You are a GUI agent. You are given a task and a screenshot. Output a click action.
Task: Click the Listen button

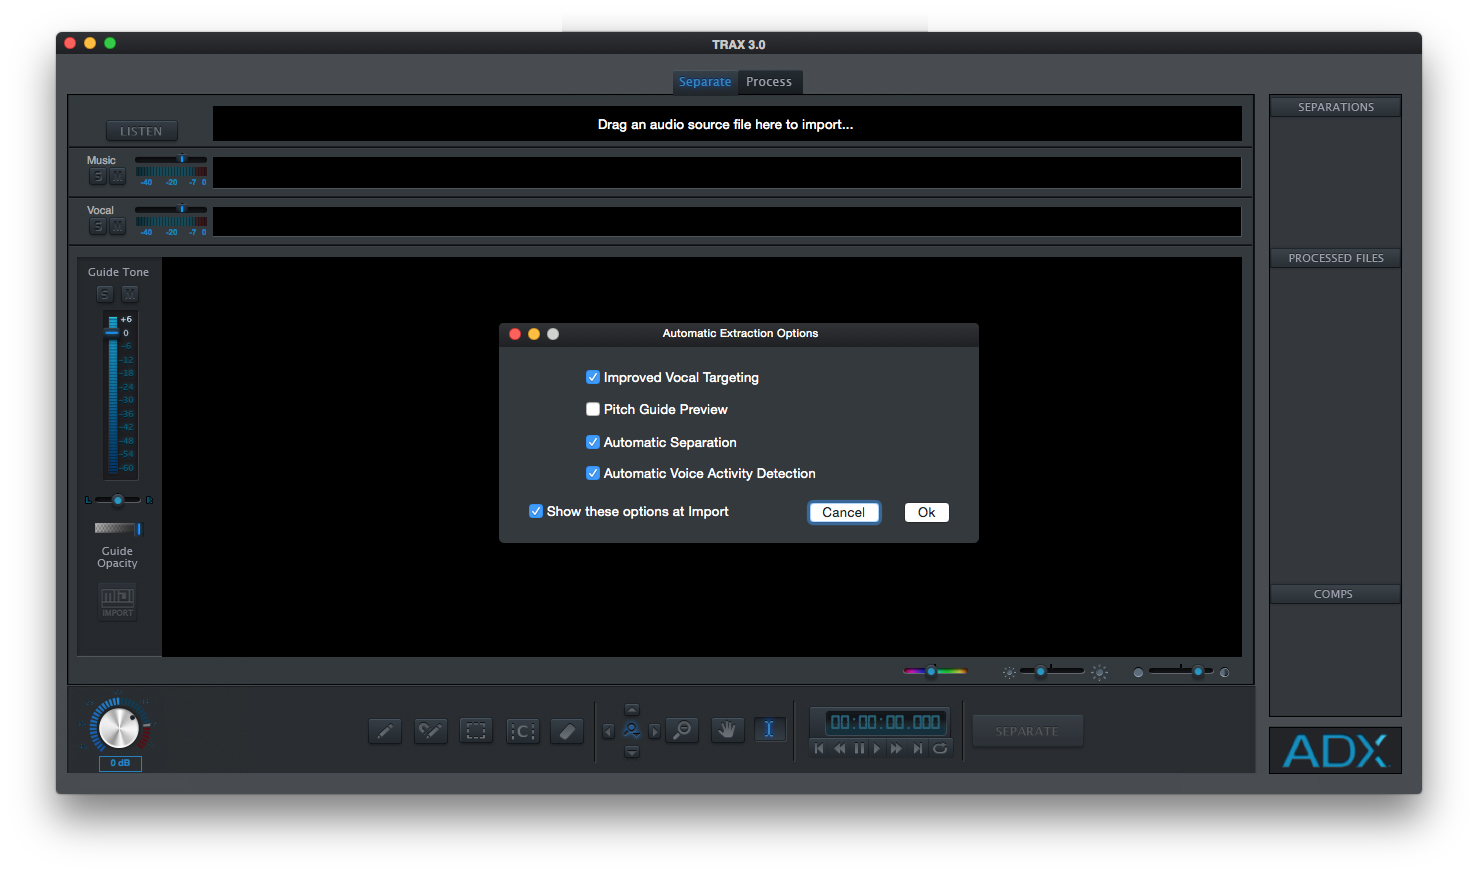[141, 131]
